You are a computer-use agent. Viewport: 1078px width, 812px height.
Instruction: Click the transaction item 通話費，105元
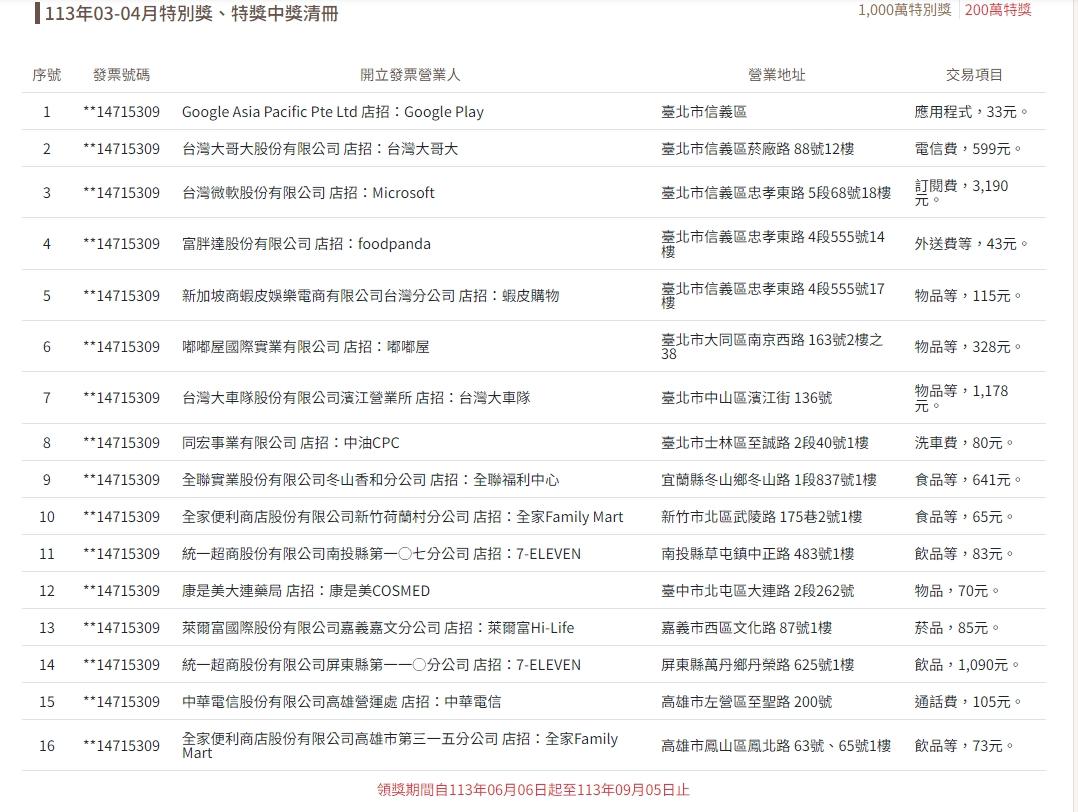[x=968, y=702]
